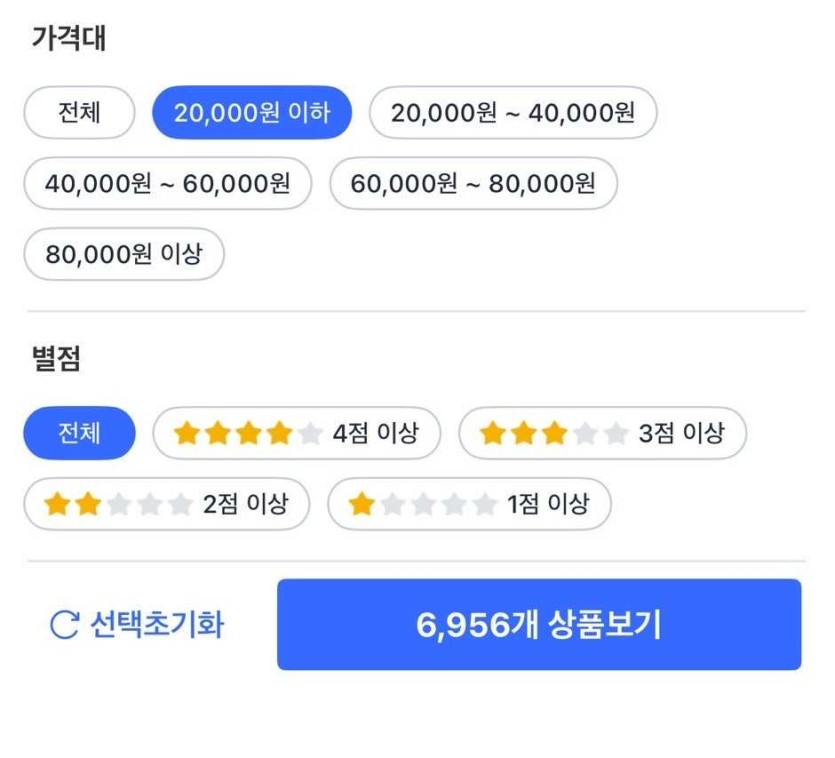
Task: Pick the 40,000원 ~ 60,000원 price range
Action: point(167,183)
